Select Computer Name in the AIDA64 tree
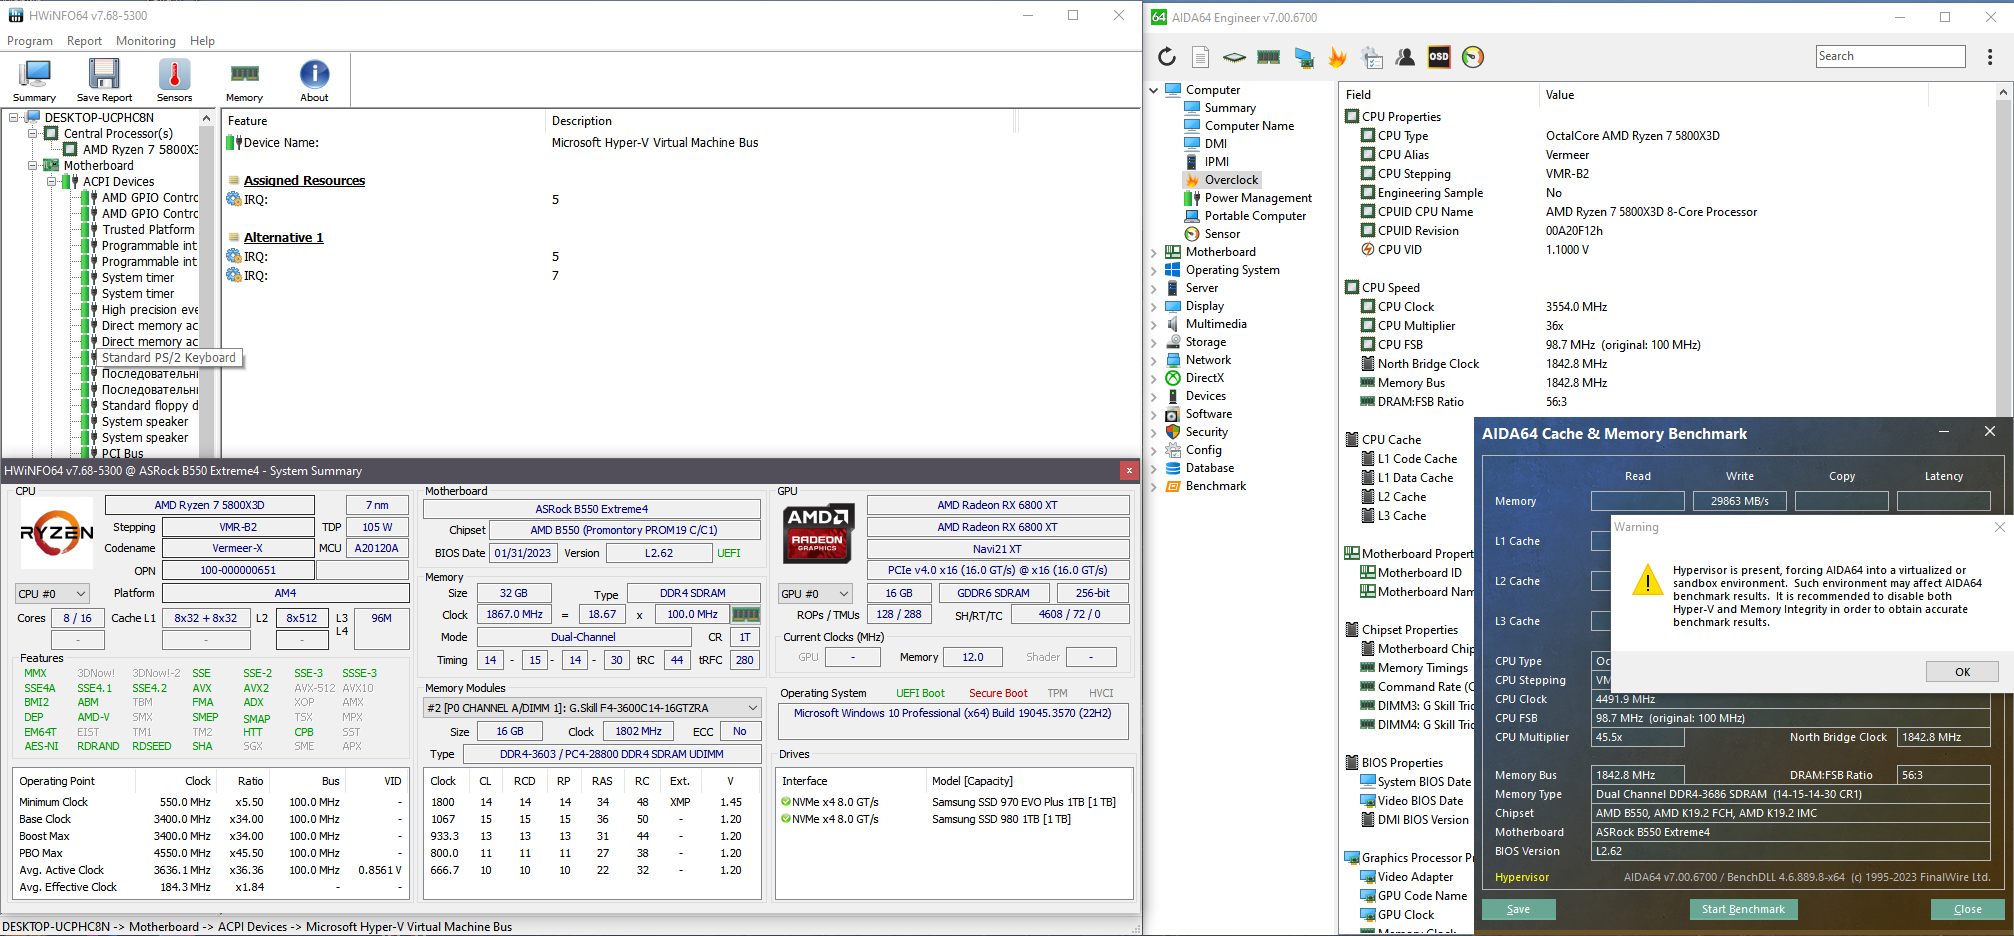The width and height of the screenshot is (2014, 936). tap(1249, 126)
